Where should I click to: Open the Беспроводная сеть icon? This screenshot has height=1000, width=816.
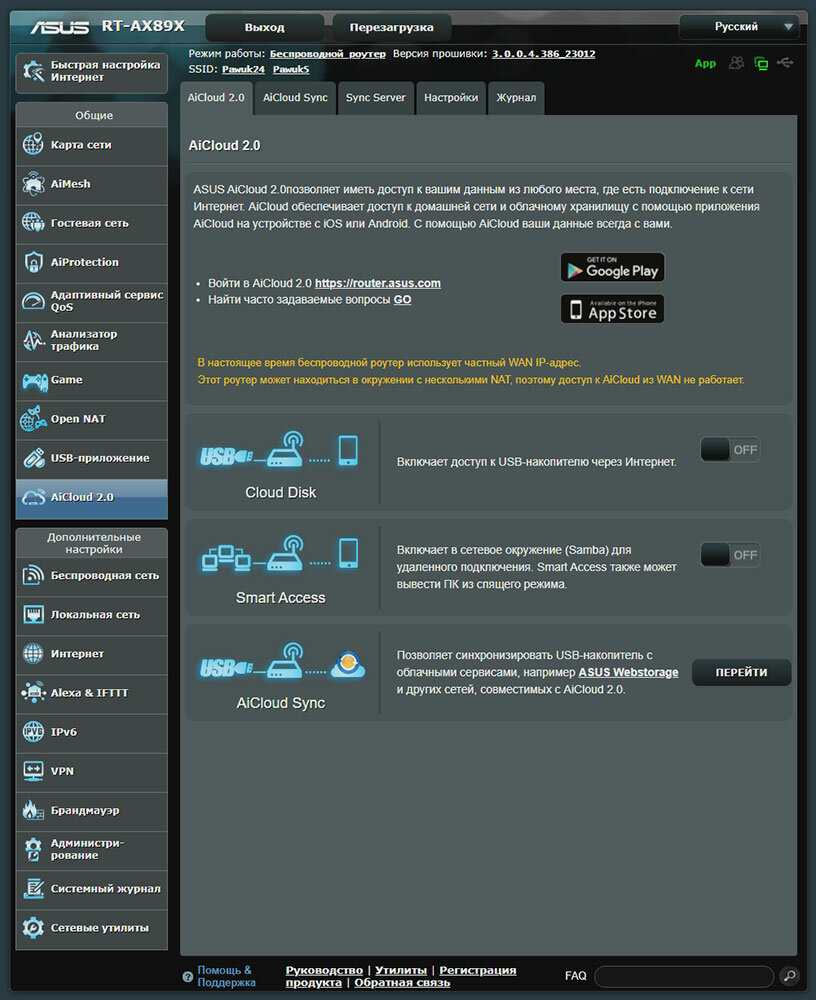[33, 575]
